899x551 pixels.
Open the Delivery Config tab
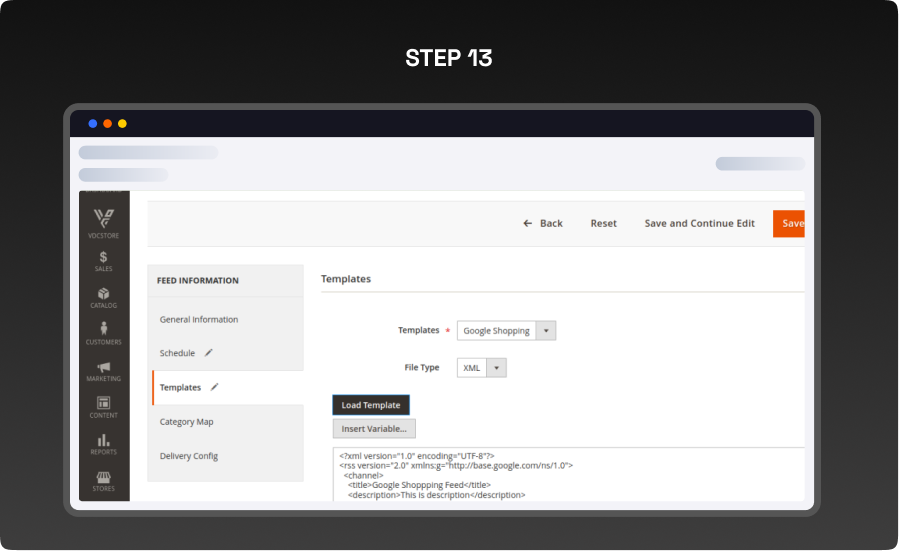click(x=189, y=456)
